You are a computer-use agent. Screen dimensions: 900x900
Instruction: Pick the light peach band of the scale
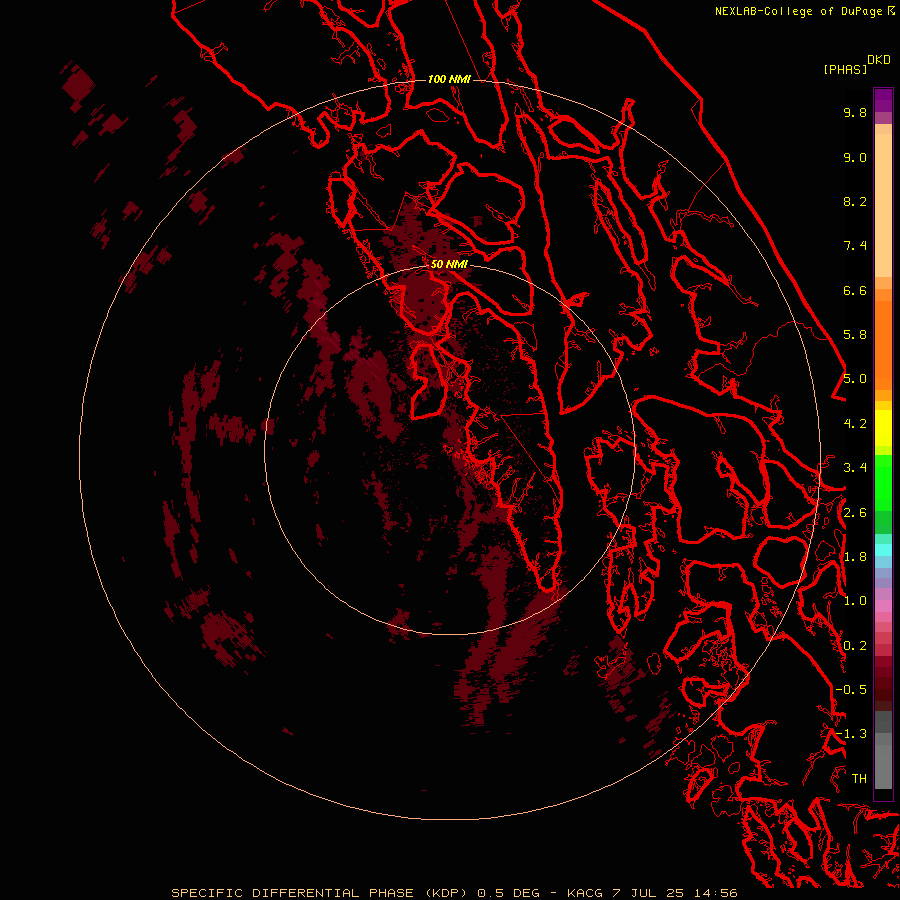coord(883,205)
